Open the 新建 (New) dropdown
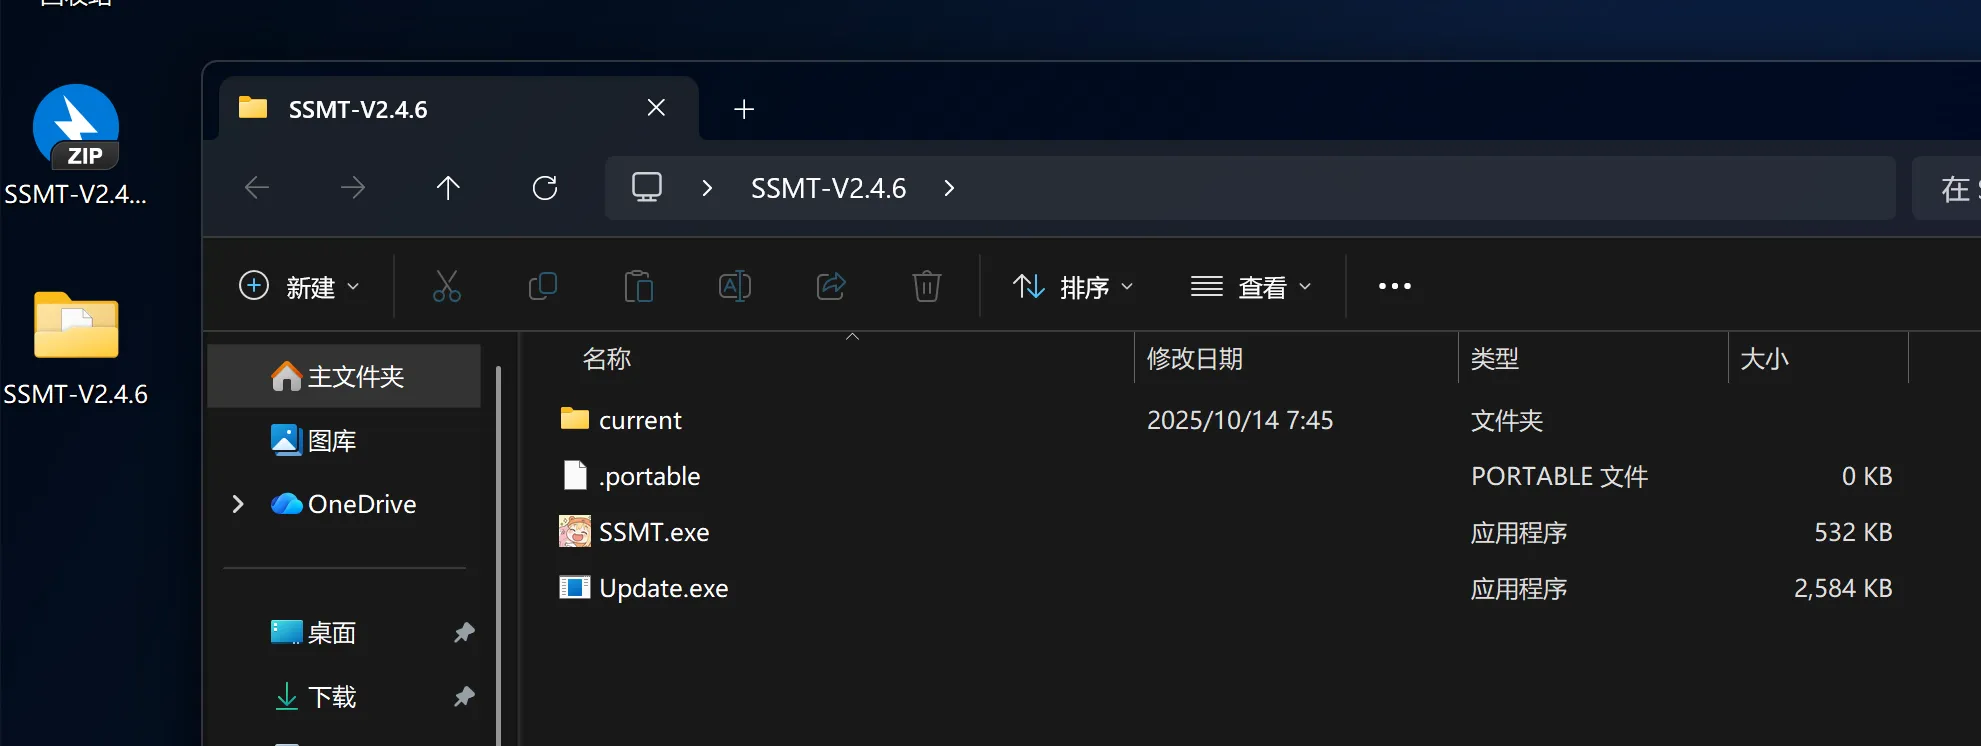Image resolution: width=1981 pixels, height=746 pixels. 299,287
